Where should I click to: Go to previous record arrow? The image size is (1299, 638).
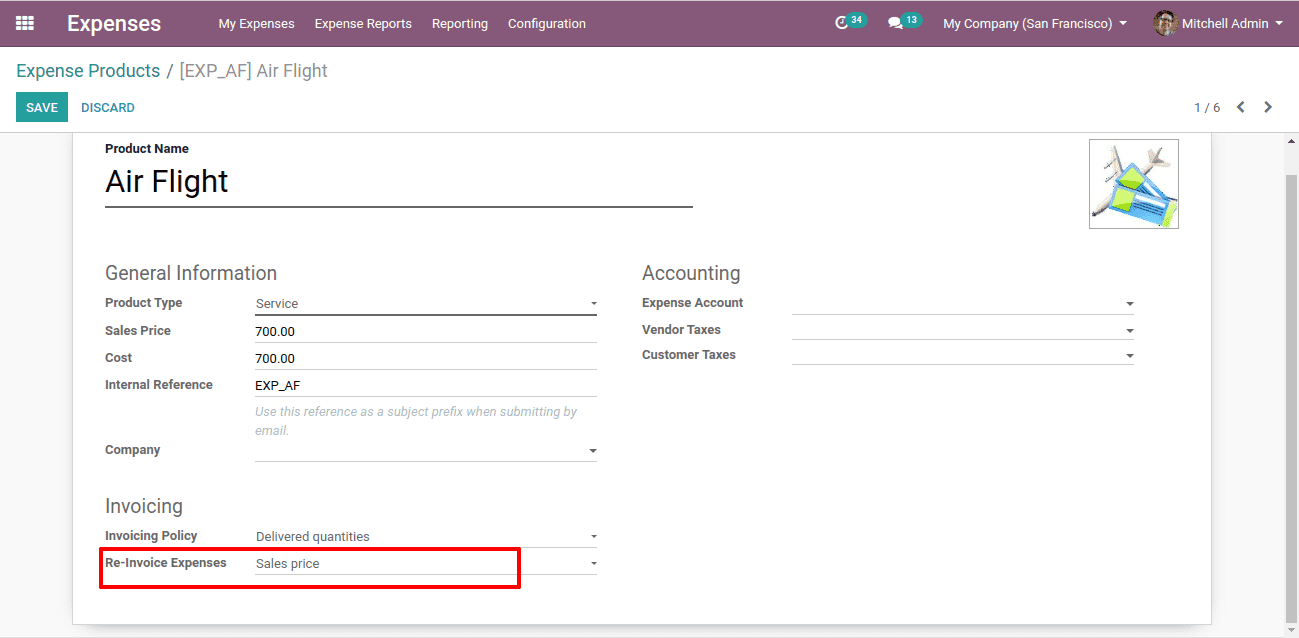(x=1240, y=107)
